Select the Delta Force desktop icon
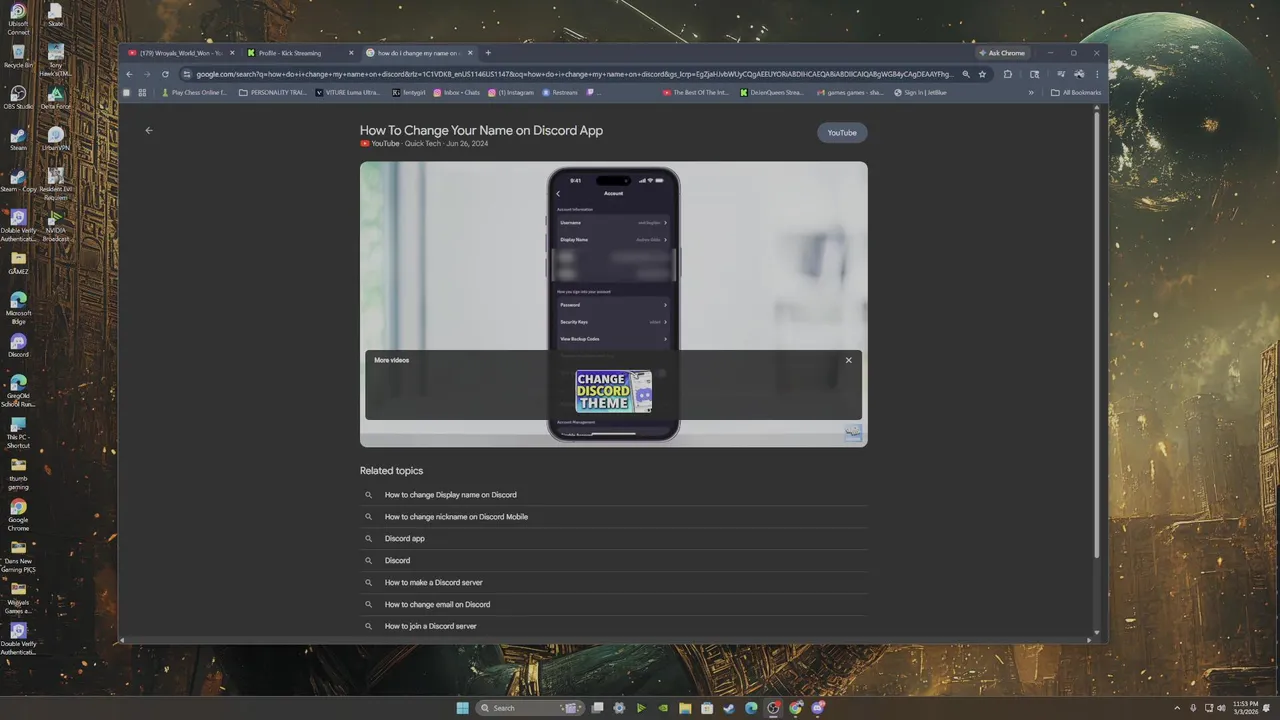The image size is (1280, 720). (x=56, y=97)
